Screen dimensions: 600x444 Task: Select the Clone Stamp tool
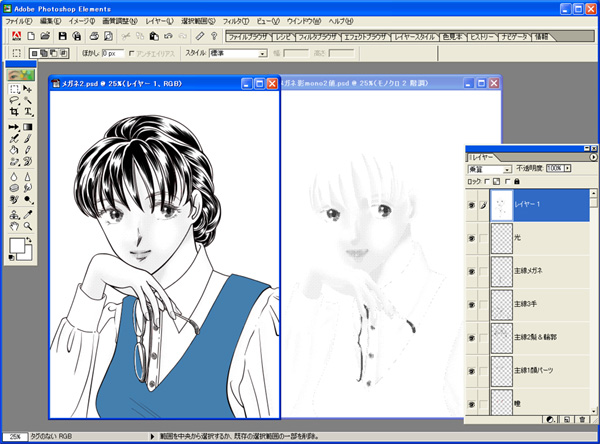pyautogui.click(x=14, y=215)
